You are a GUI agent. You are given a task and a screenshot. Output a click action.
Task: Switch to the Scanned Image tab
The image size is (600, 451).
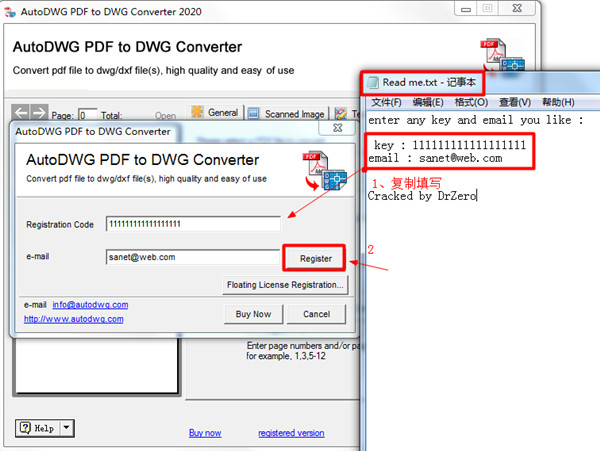287,114
